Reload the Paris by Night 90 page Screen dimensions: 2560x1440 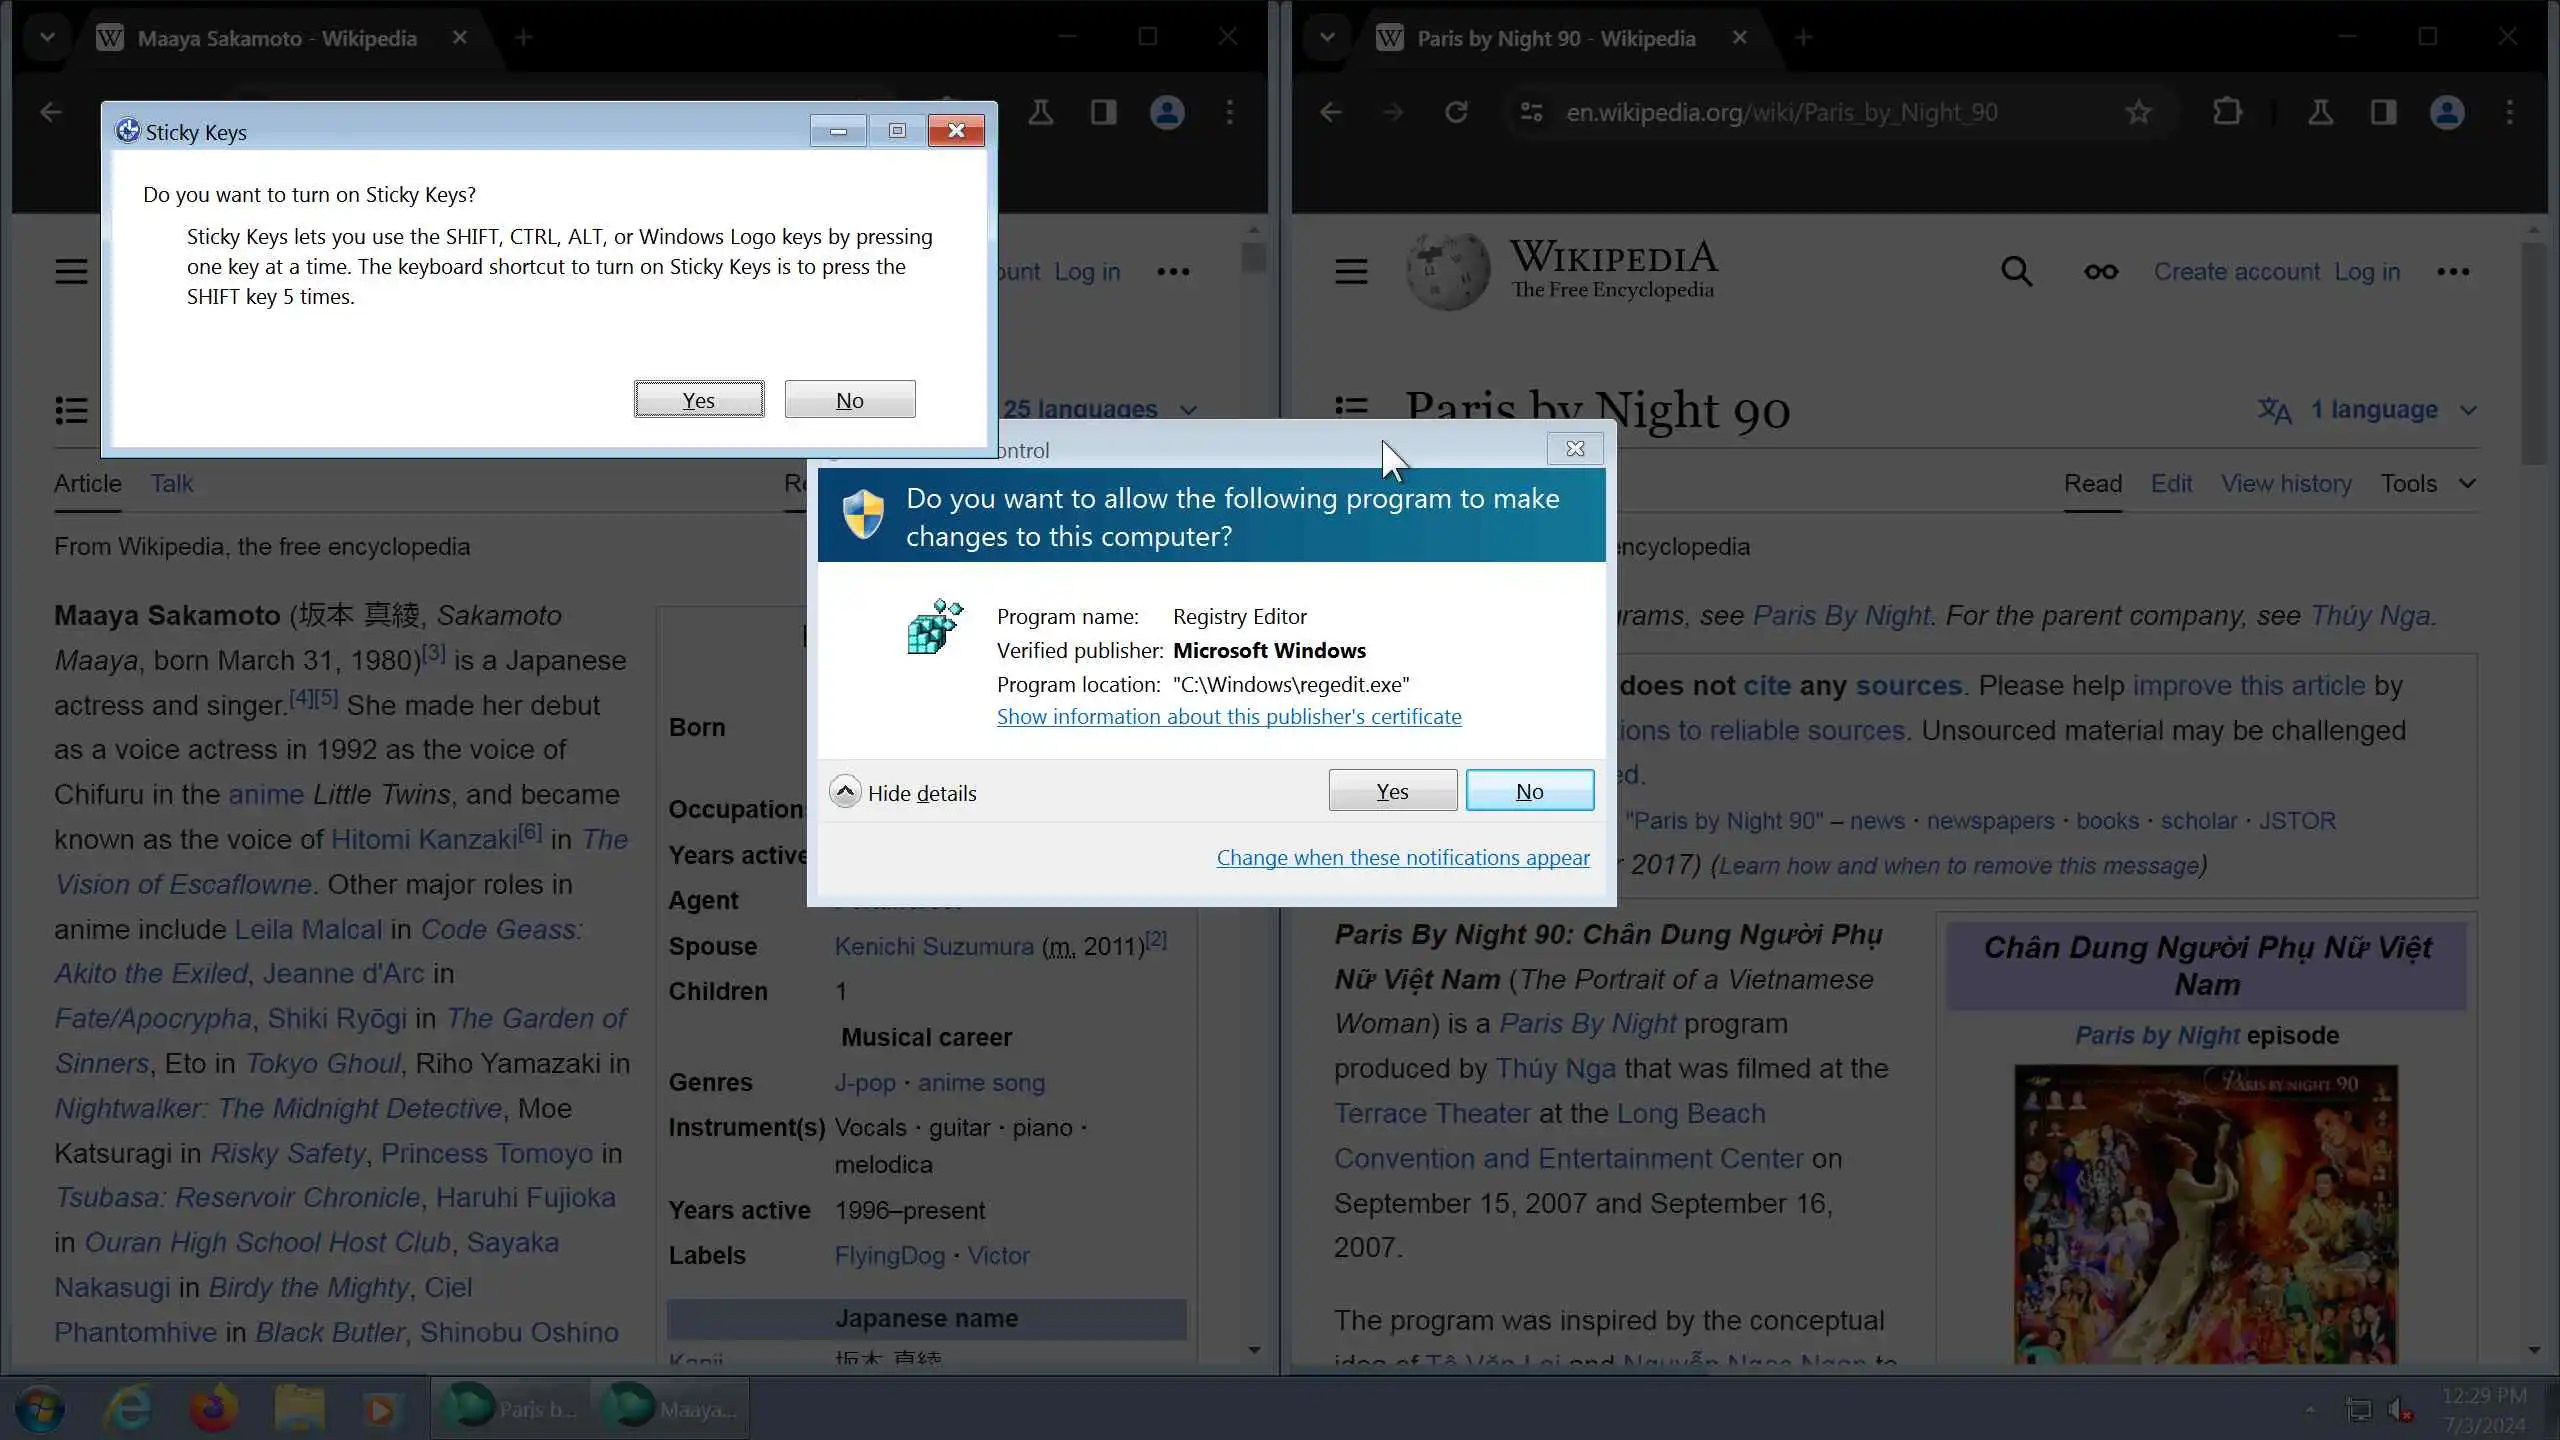click(x=1456, y=112)
